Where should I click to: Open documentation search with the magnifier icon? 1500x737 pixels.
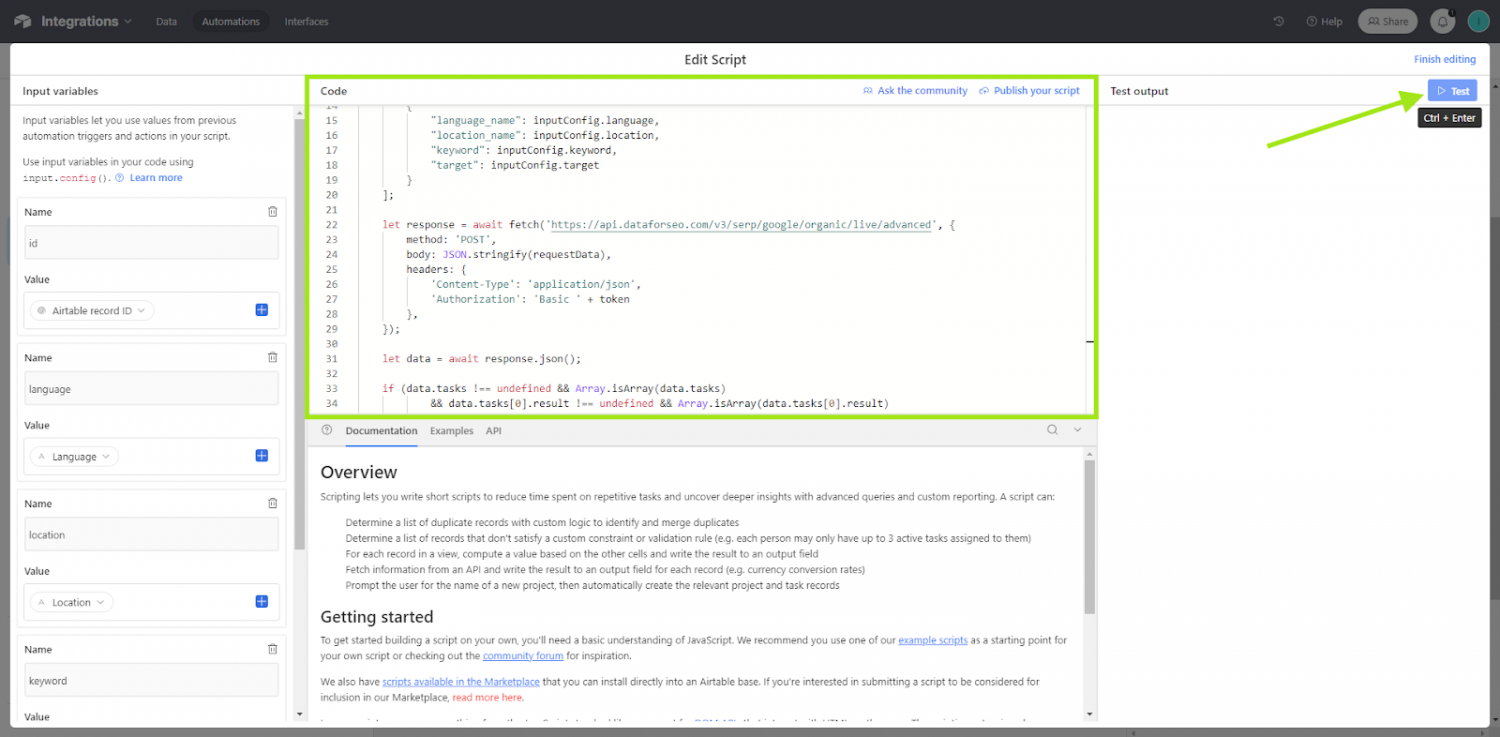click(1050, 429)
